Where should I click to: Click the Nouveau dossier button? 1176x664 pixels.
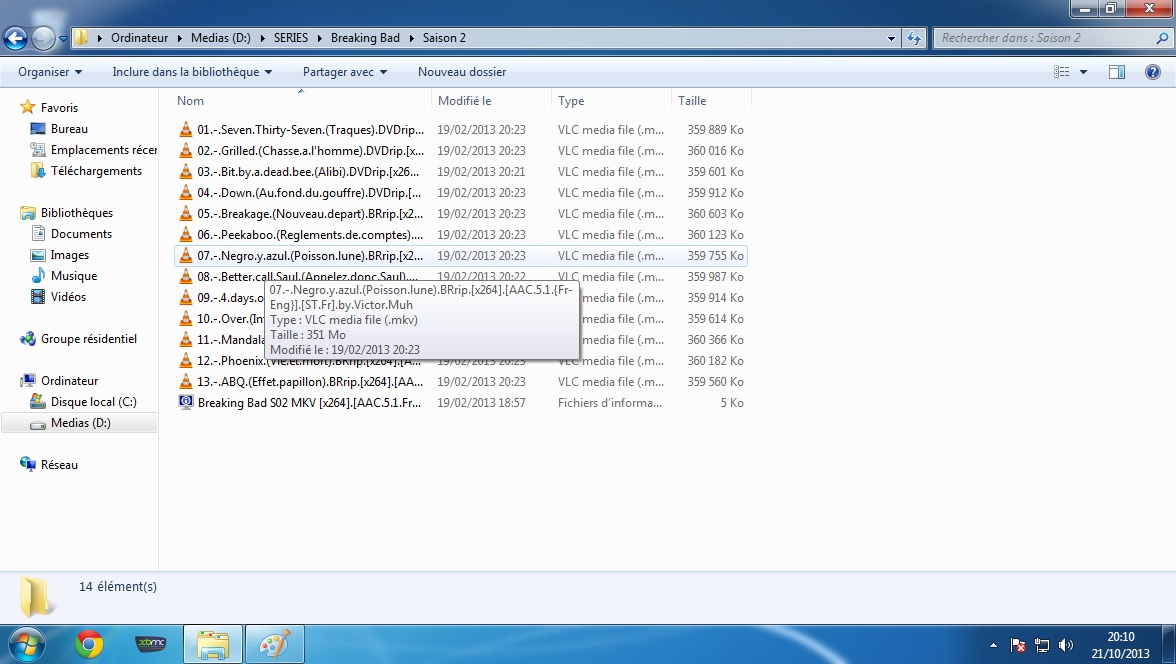(462, 72)
